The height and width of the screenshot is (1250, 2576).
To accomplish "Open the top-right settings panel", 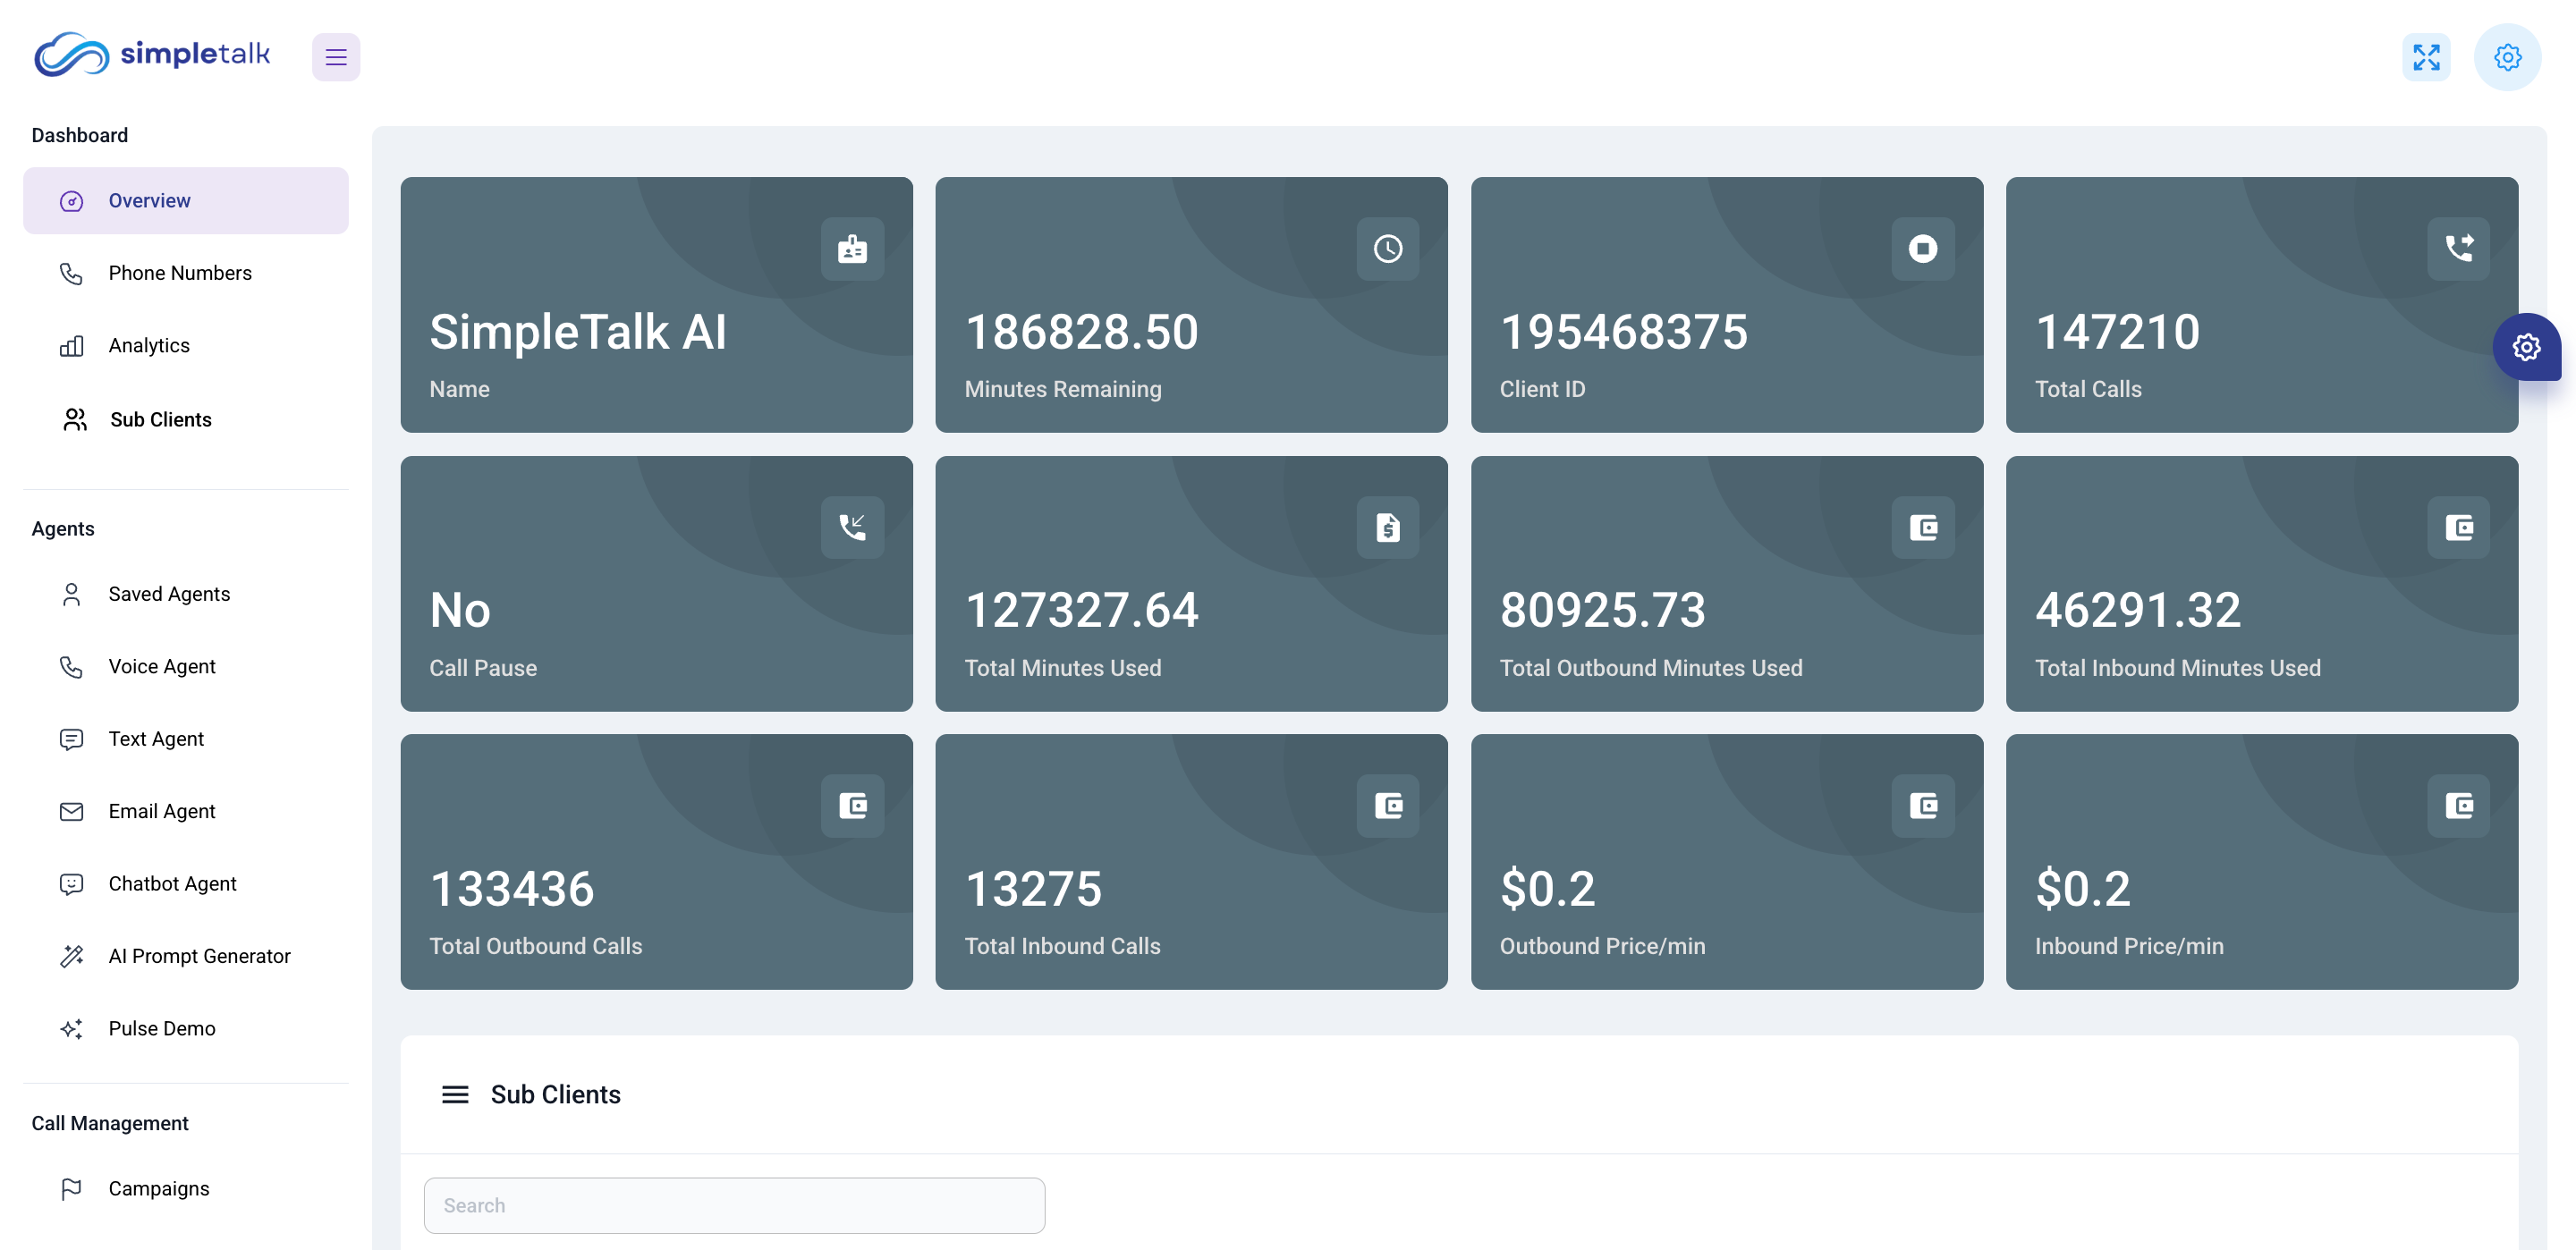I will click(2507, 57).
